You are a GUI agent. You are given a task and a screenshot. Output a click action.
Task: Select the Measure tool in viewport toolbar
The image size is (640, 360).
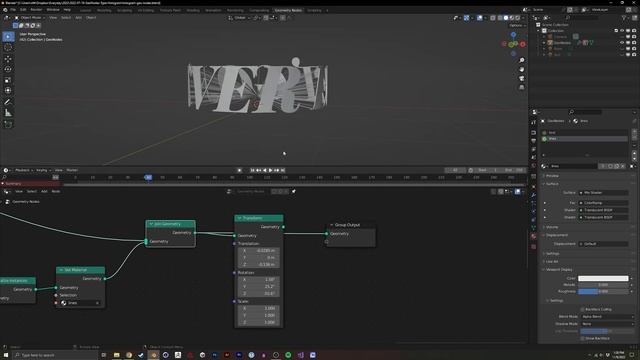pyautogui.click(x=8, y=113)
